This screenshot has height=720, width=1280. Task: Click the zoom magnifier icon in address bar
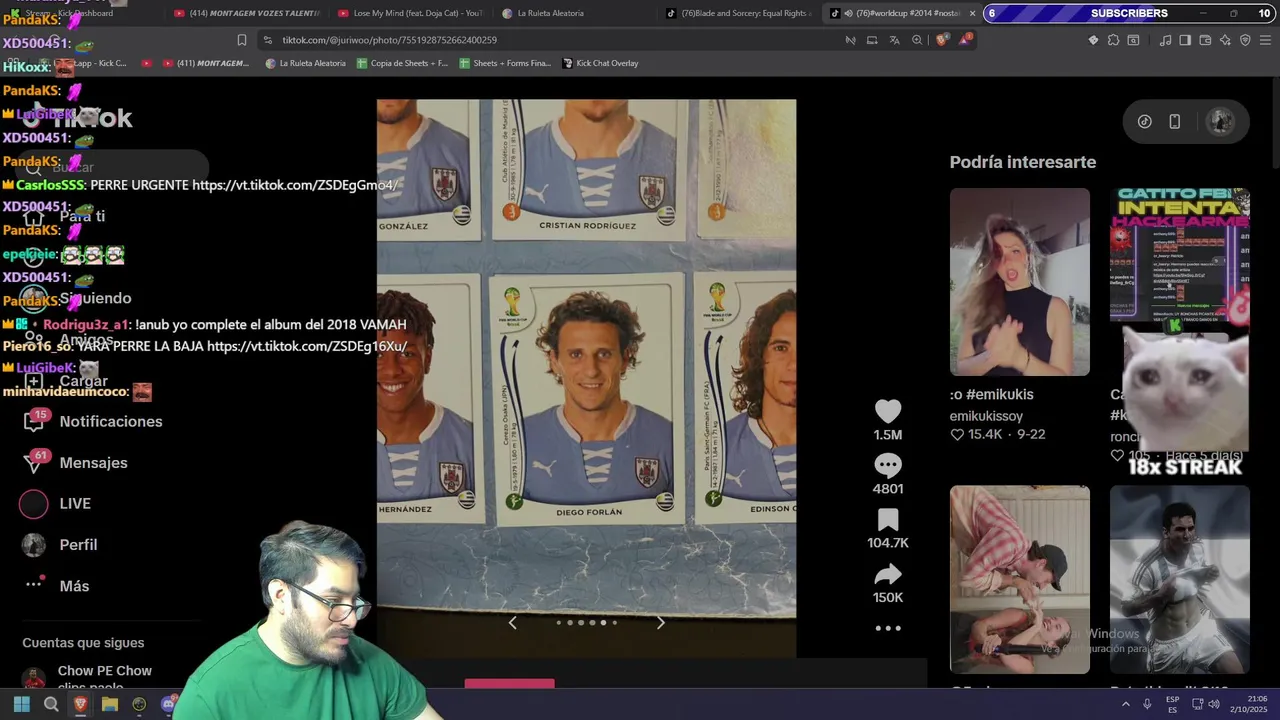click(917, 40)
